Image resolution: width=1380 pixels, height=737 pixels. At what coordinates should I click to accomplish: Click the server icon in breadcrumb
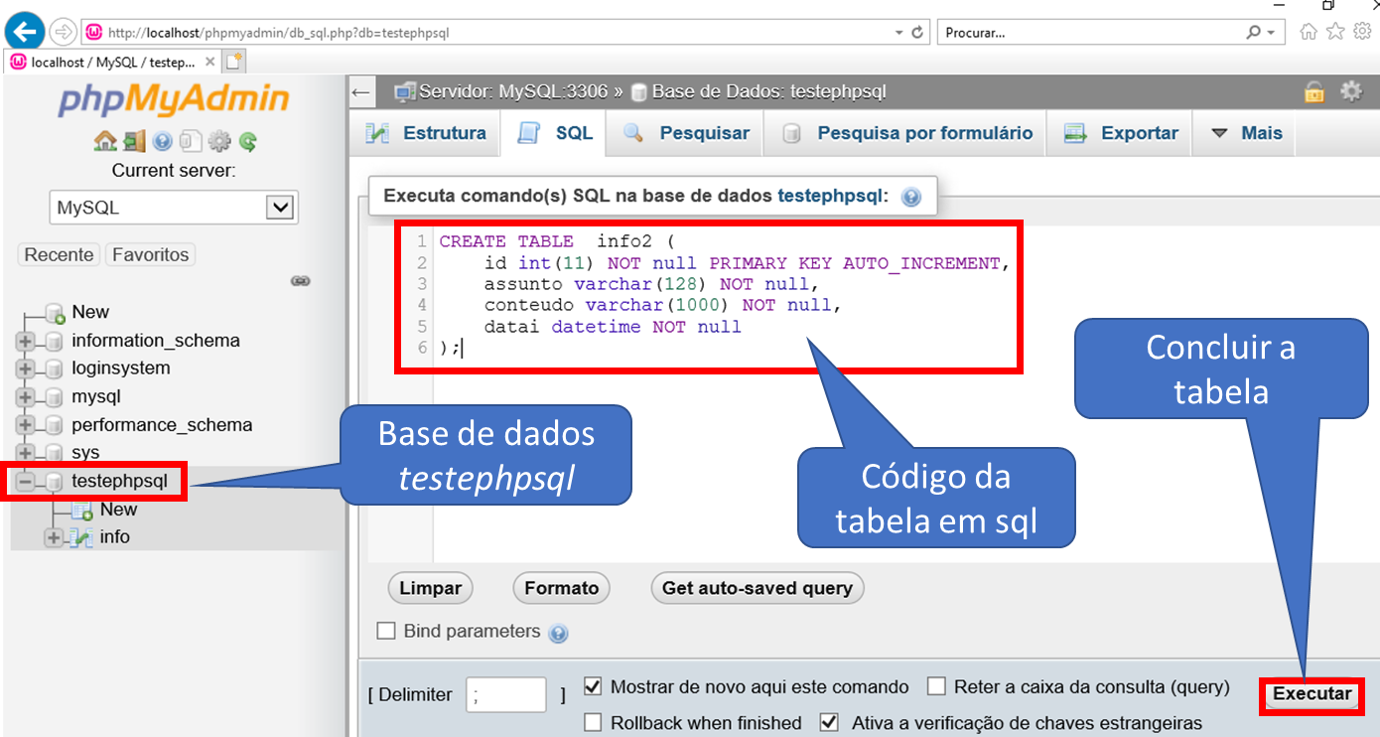pyautogui.click(x=405, y=92)
